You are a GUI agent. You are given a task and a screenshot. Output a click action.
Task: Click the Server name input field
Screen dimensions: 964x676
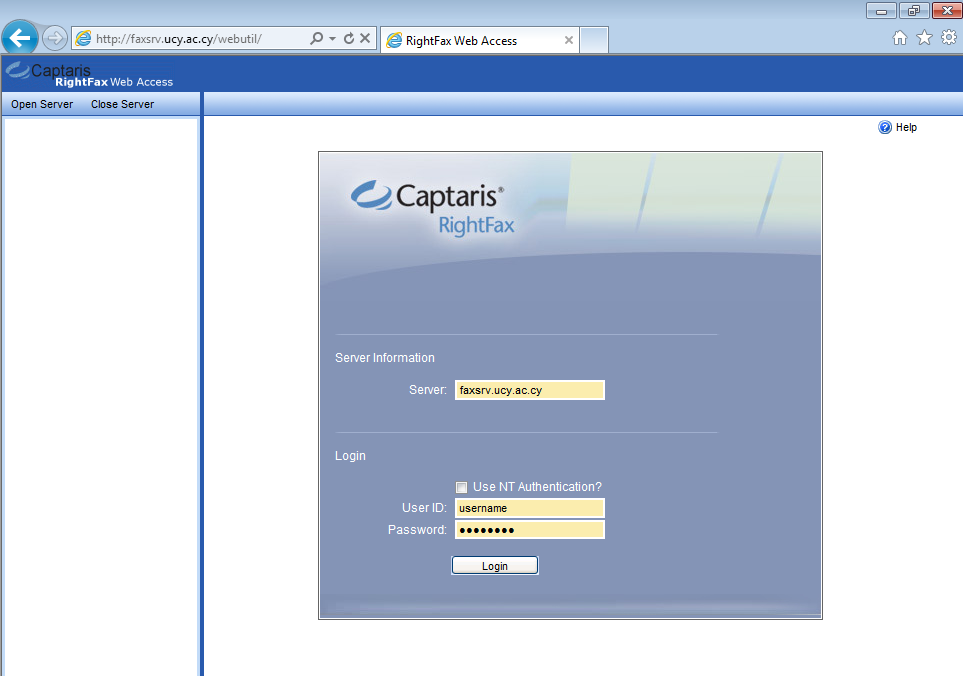[530, 390]
